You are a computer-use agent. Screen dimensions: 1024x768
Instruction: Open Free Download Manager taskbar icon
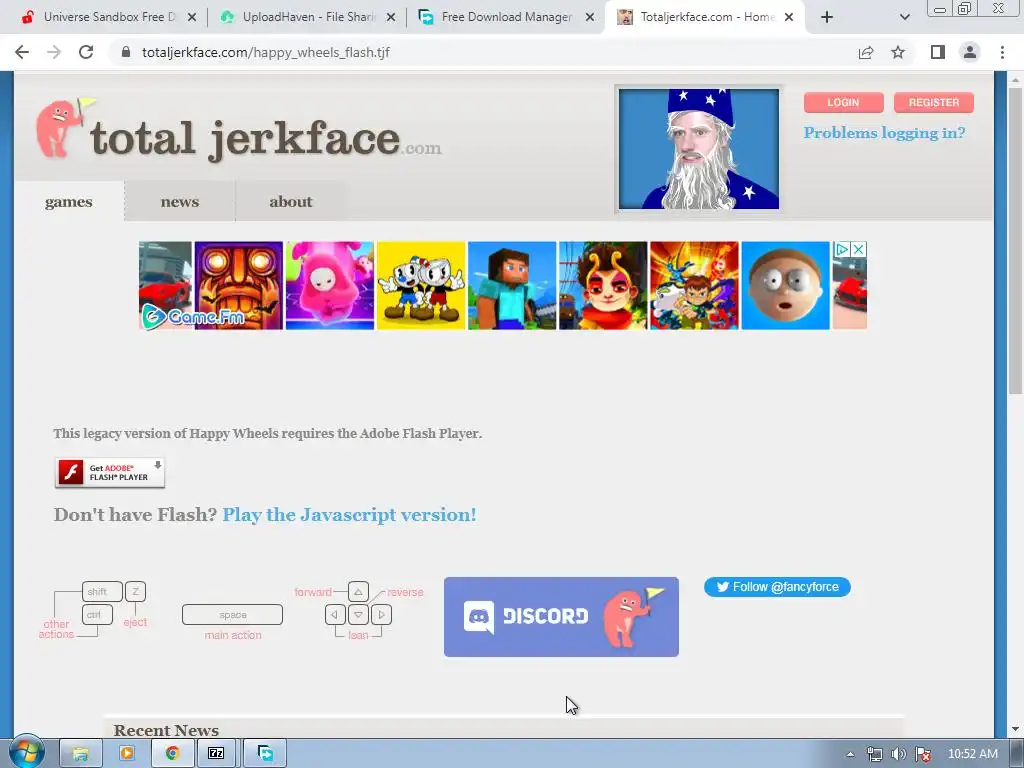click(265, 753)
